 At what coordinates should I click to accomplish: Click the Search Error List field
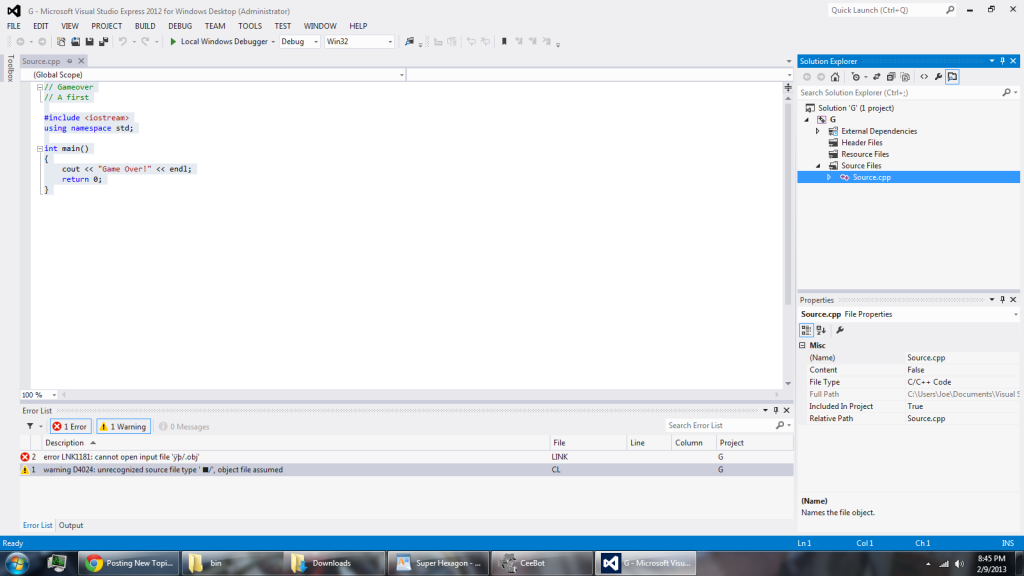coord(721,426)
